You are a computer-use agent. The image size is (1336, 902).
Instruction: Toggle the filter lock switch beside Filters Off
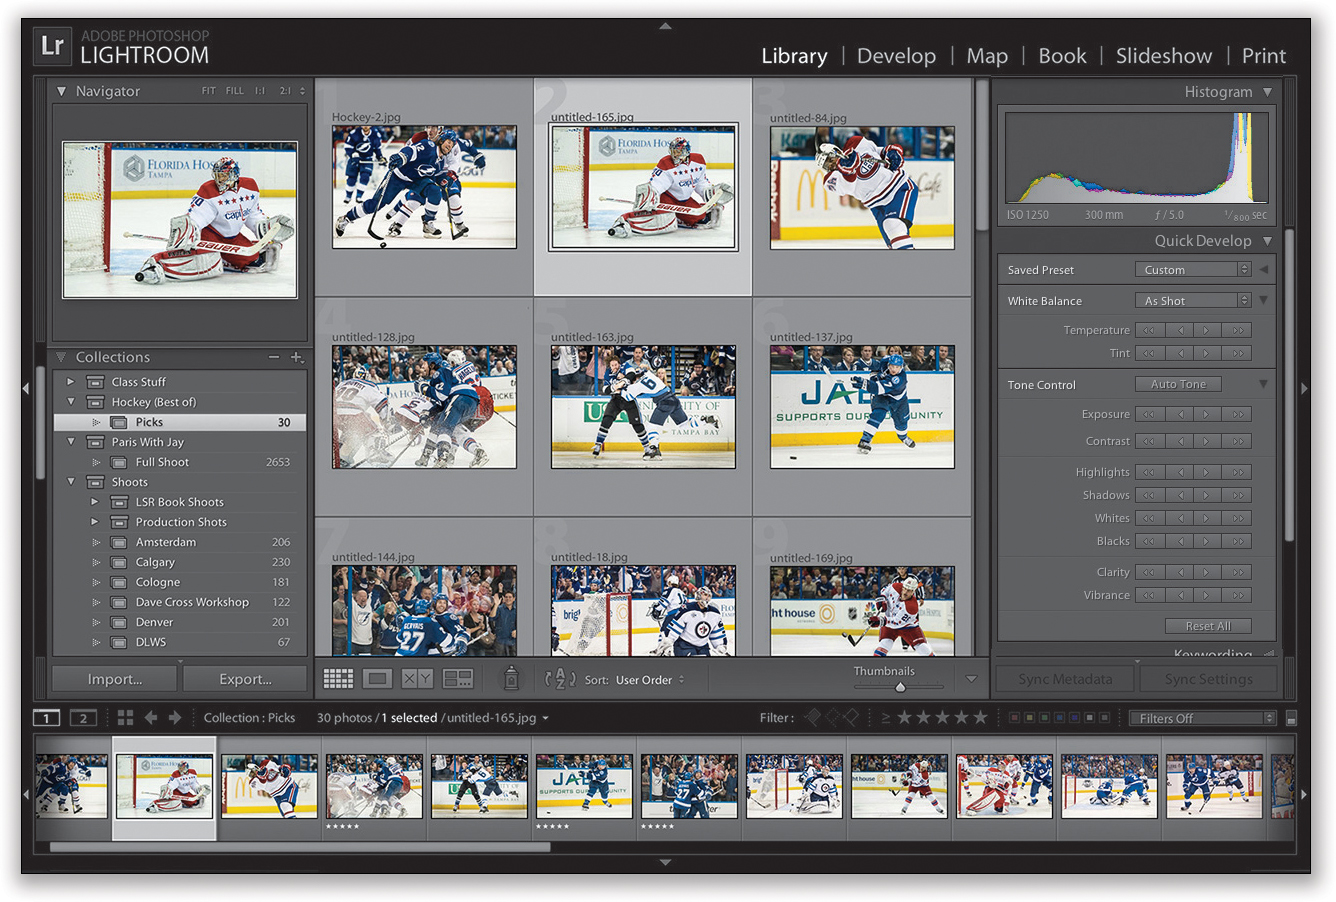click(1291, 718)
